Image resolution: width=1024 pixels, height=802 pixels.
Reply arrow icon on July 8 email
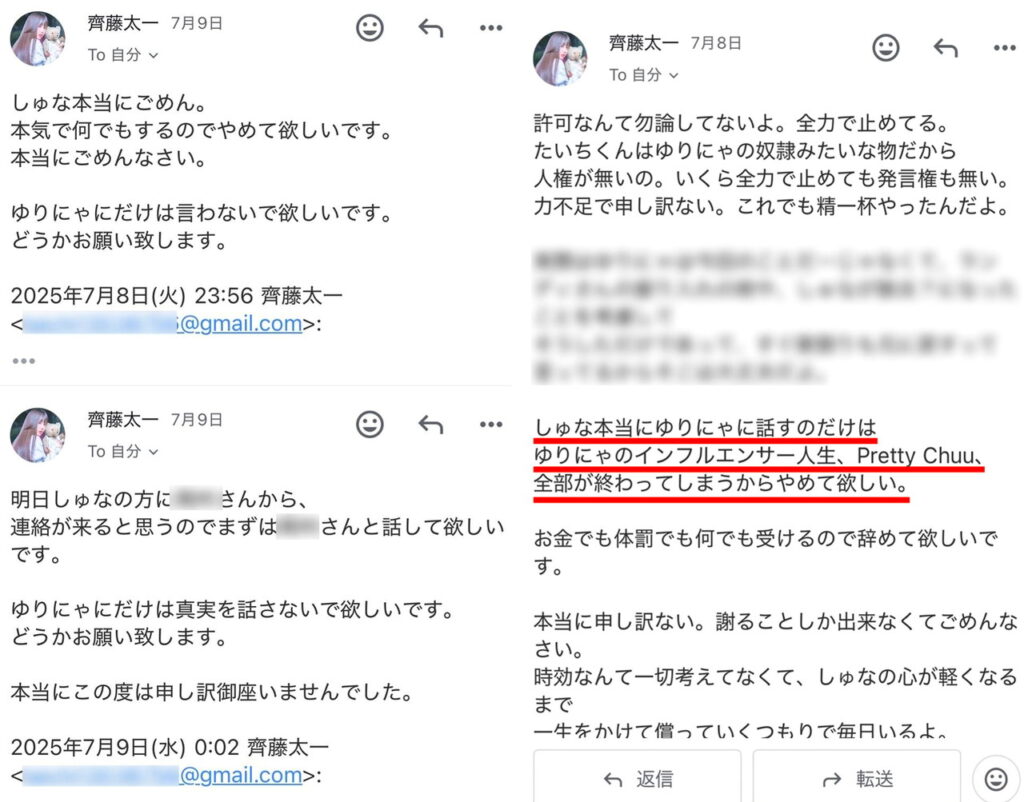pos(946,48)
